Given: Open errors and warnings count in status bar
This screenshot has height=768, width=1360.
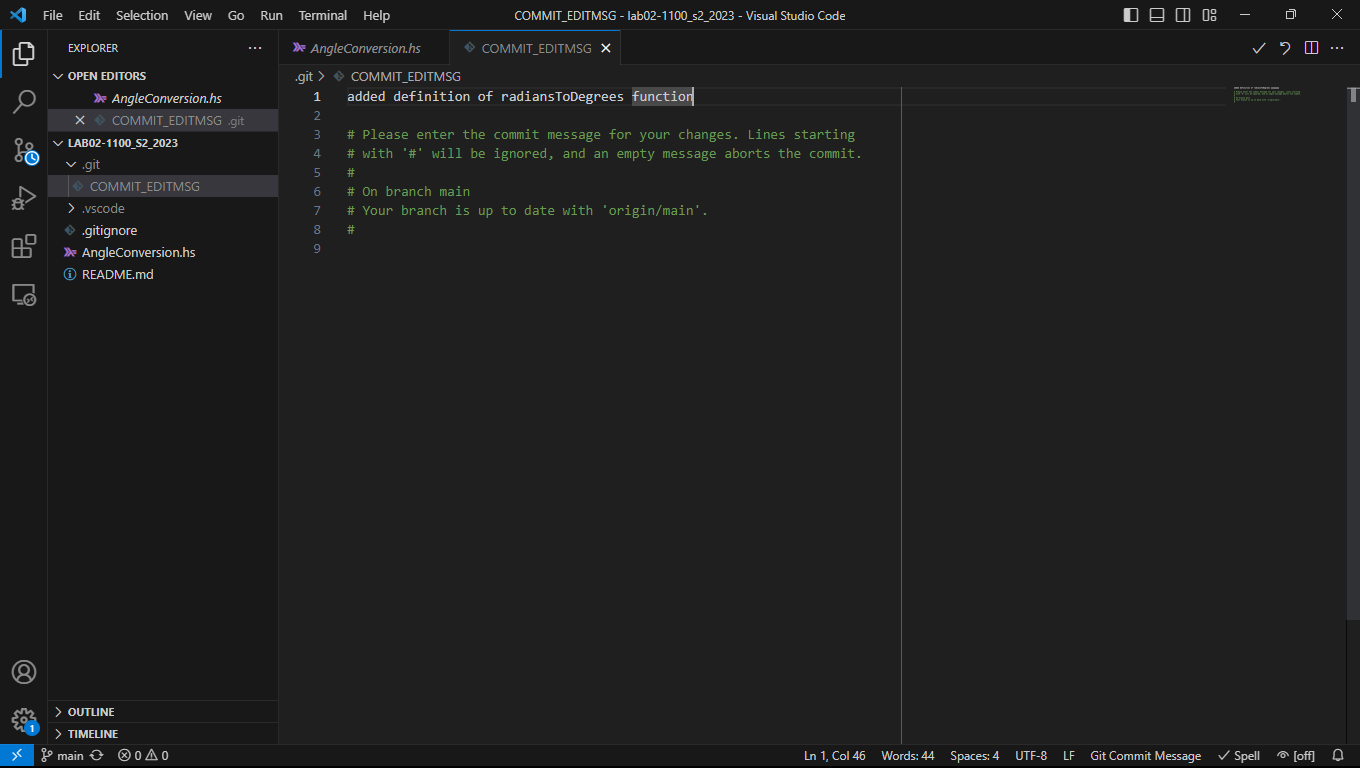Looking at the screenshot, I should pyautogui.click(x=143, y=756).
